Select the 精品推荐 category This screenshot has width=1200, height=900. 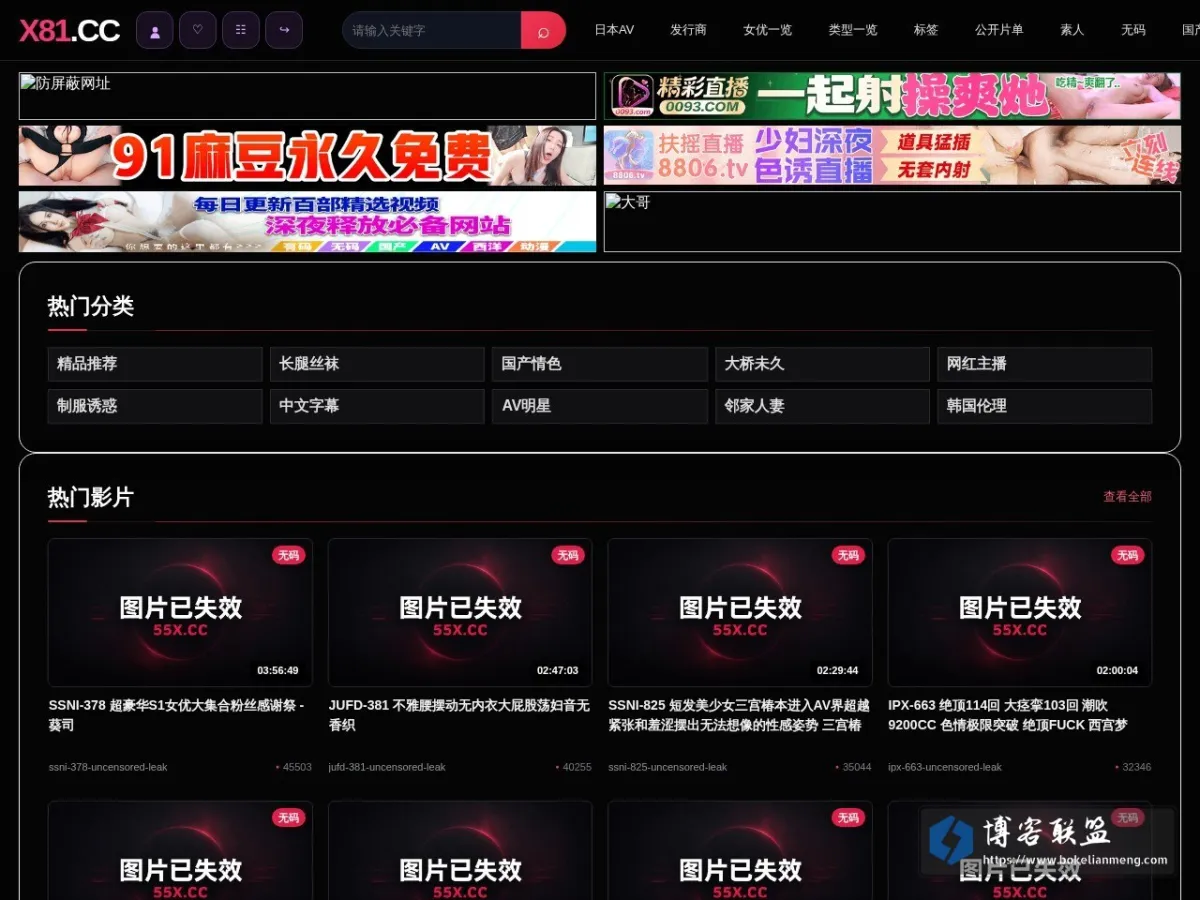(155, 364)
